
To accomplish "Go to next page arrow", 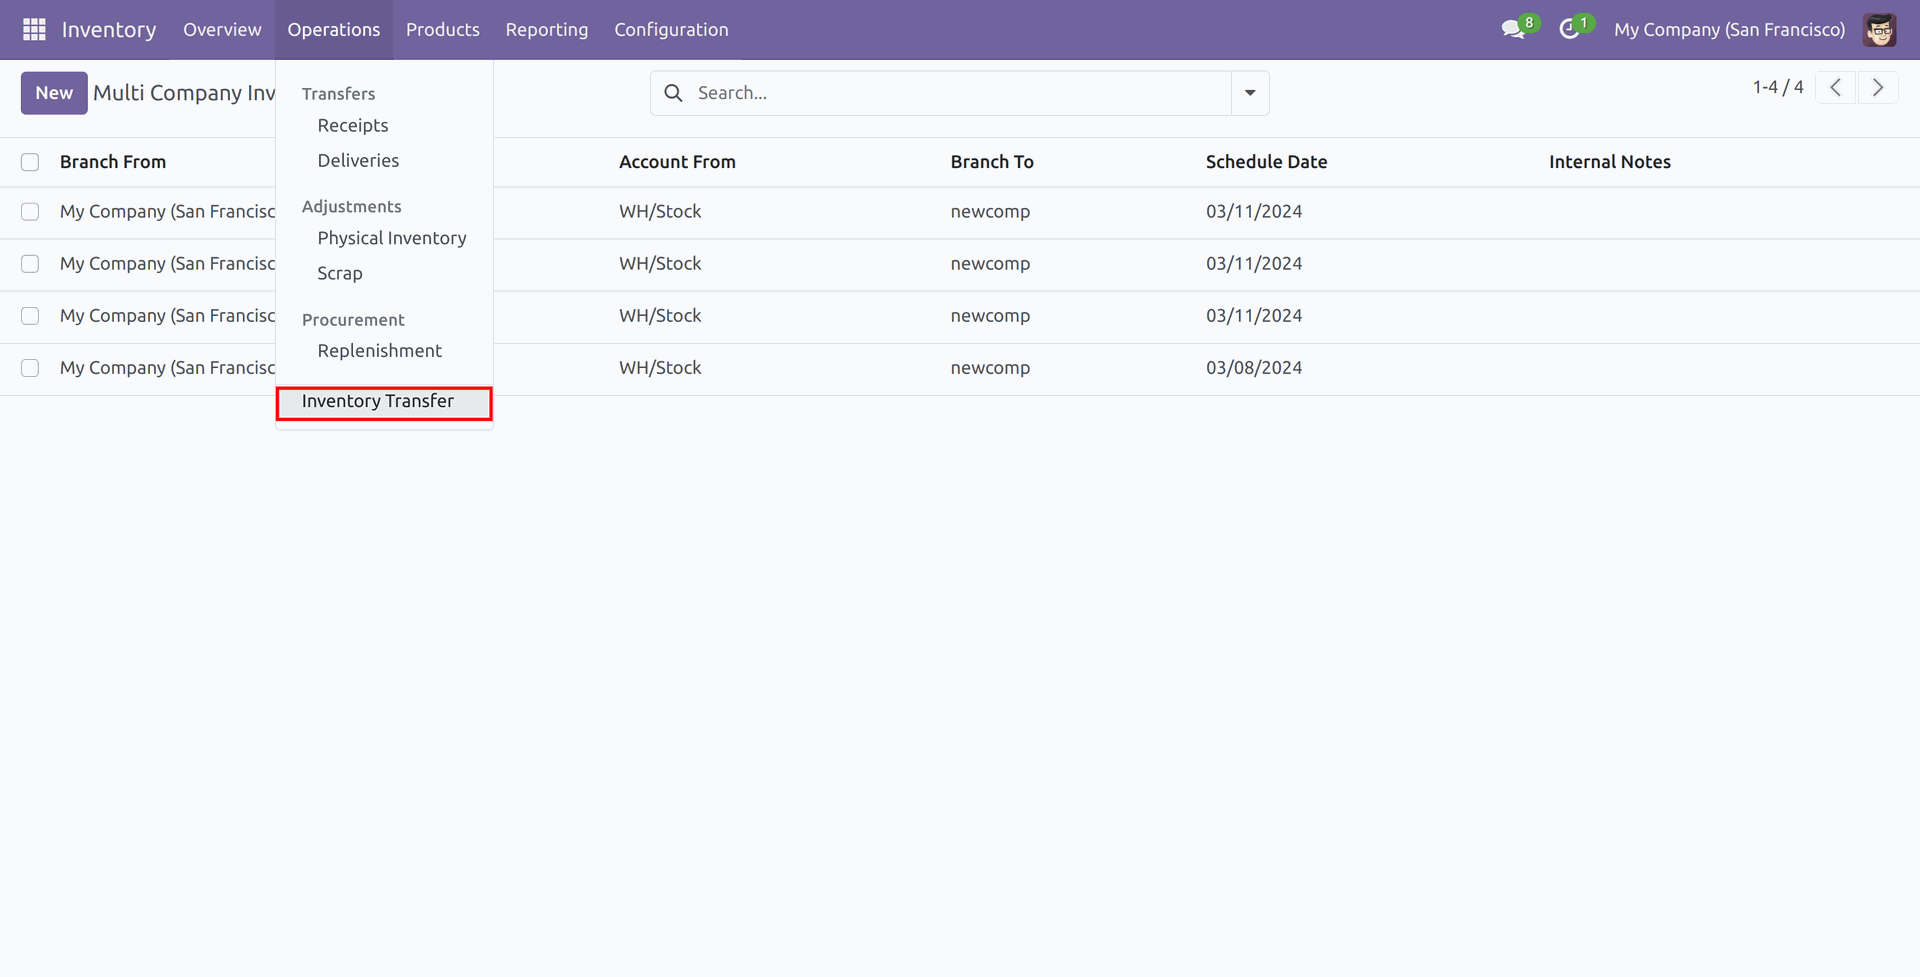I will [x=1877, y=88].
